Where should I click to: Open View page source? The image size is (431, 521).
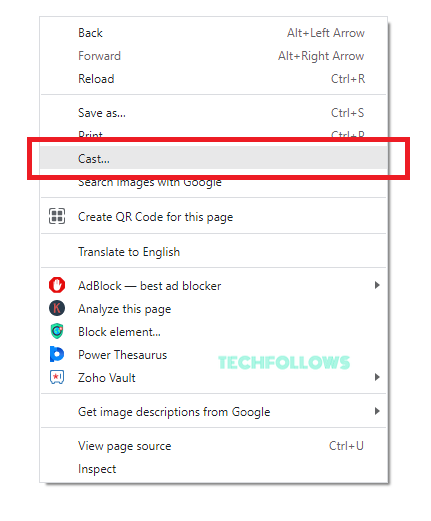(x=214, y=446)
